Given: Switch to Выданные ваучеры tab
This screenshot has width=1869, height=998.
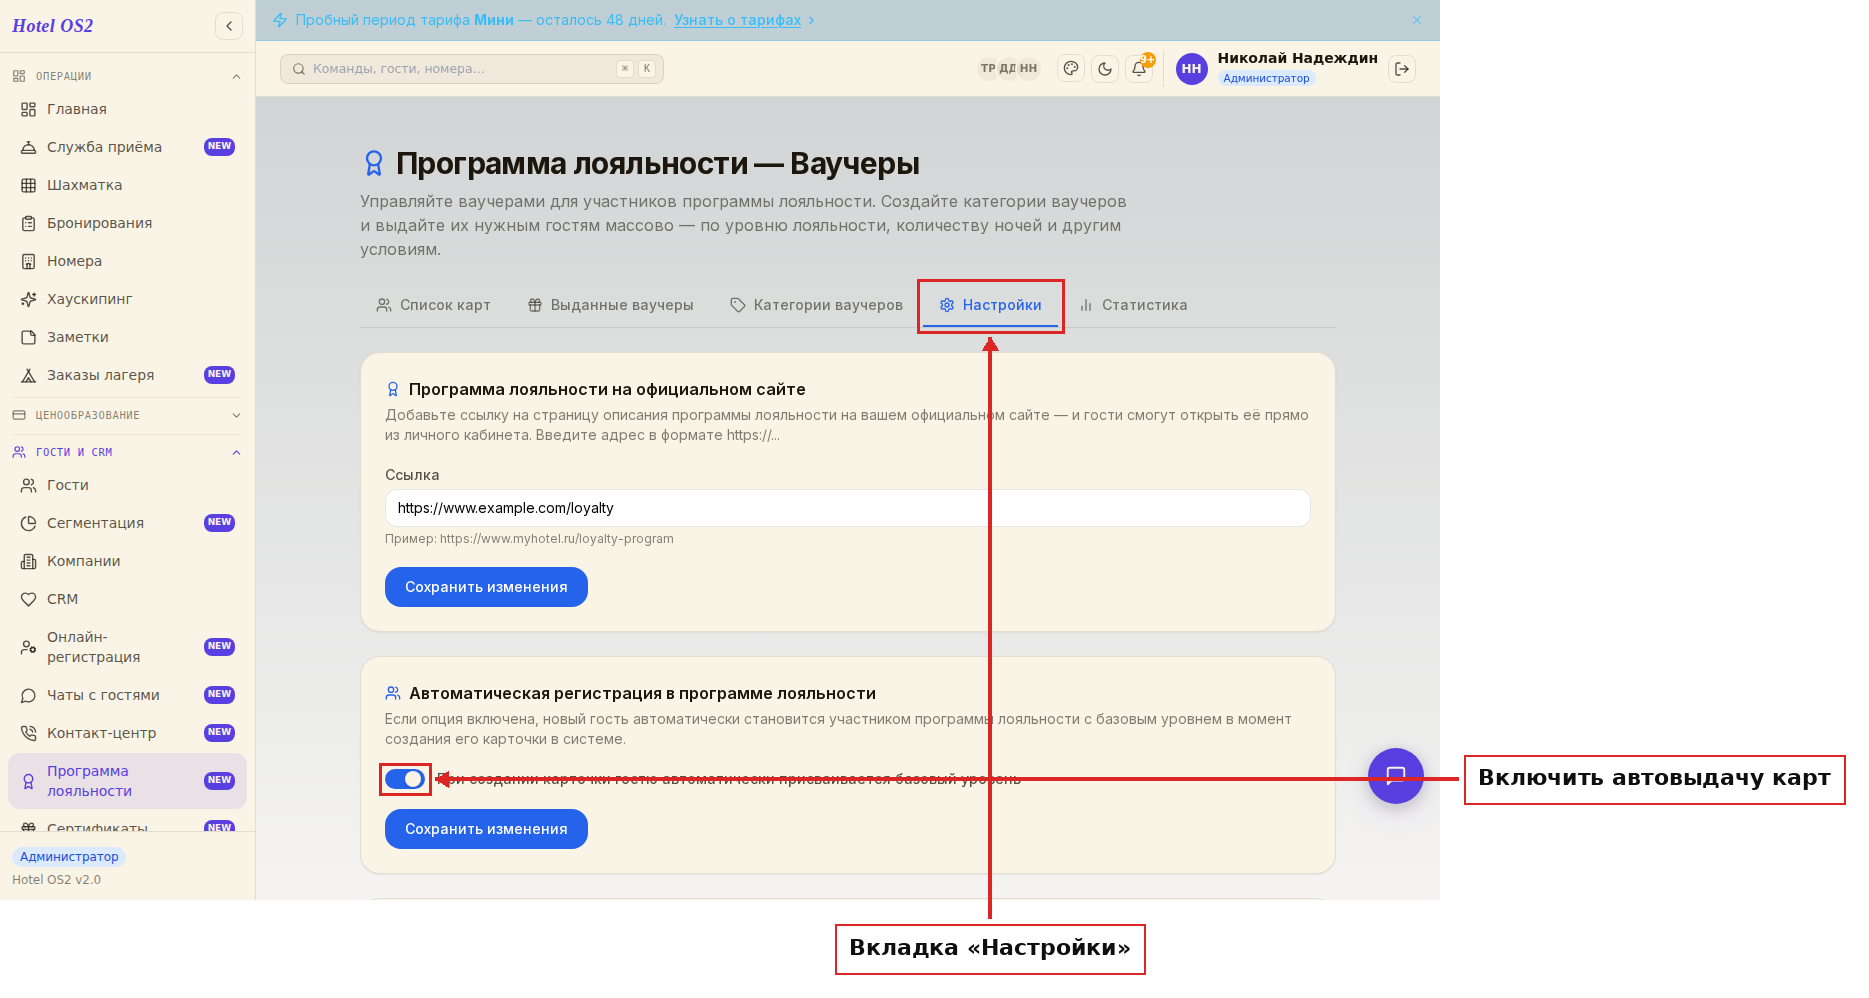Looking at the screenshot, I should [610, 305].
